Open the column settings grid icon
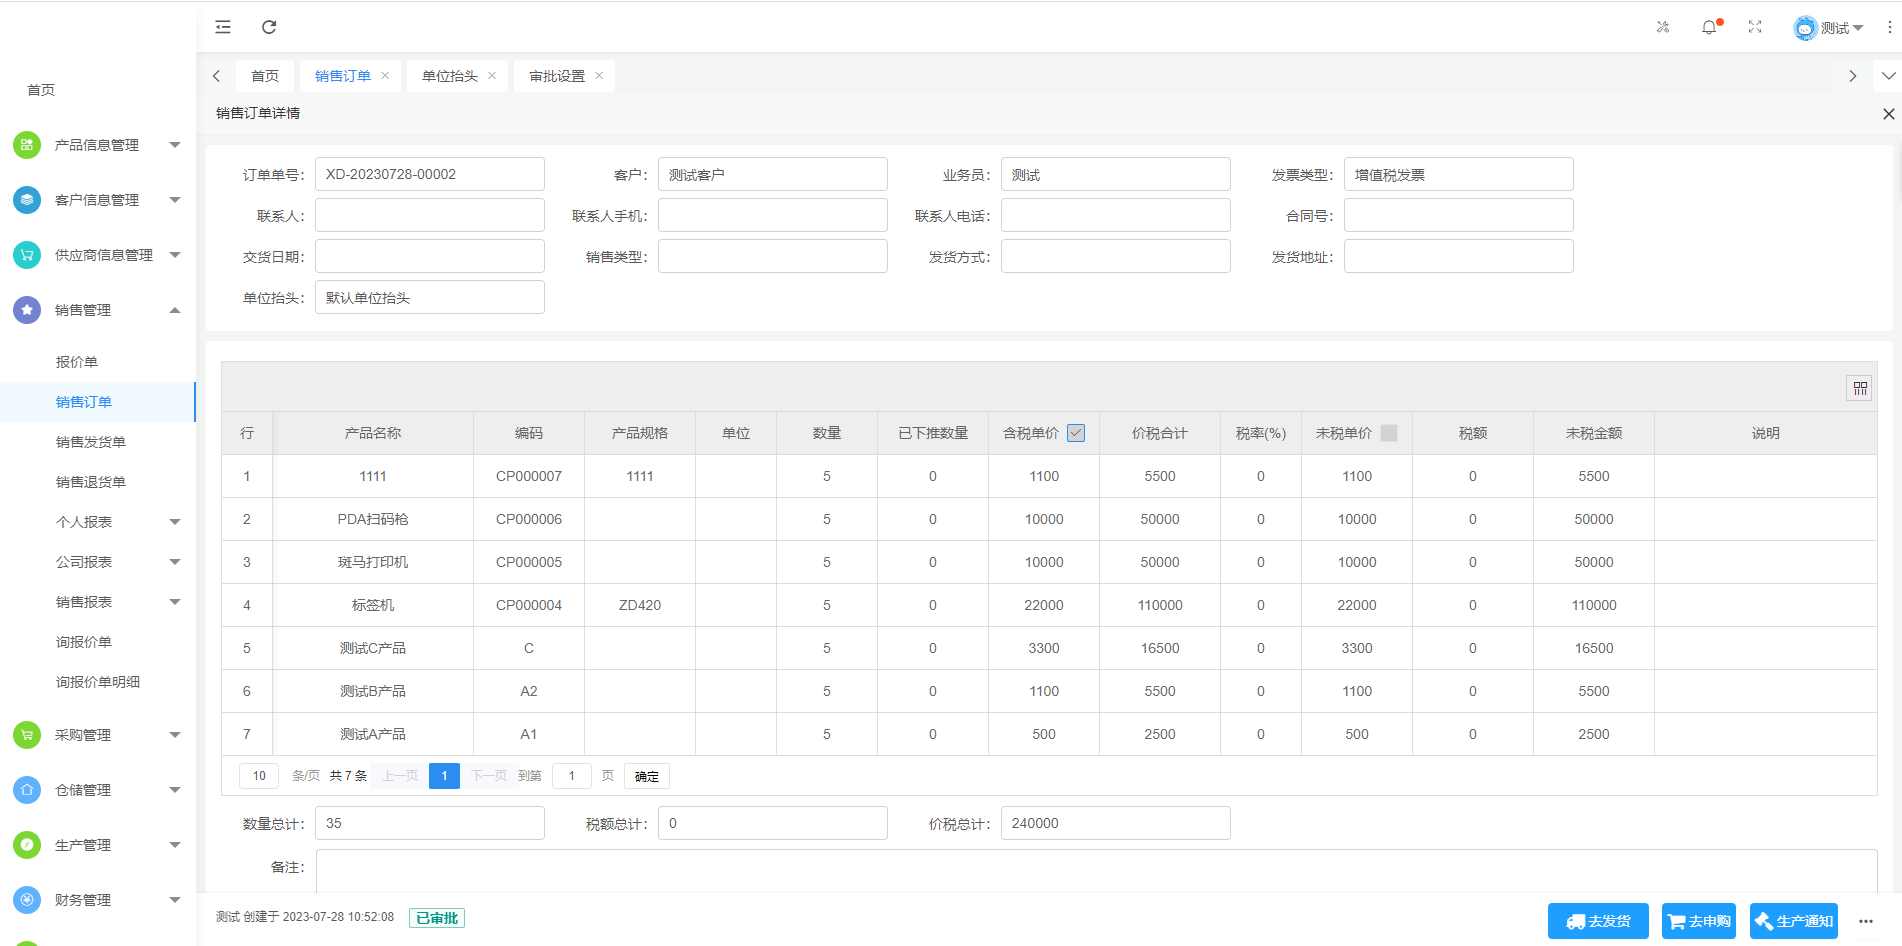 point(1859,388)
